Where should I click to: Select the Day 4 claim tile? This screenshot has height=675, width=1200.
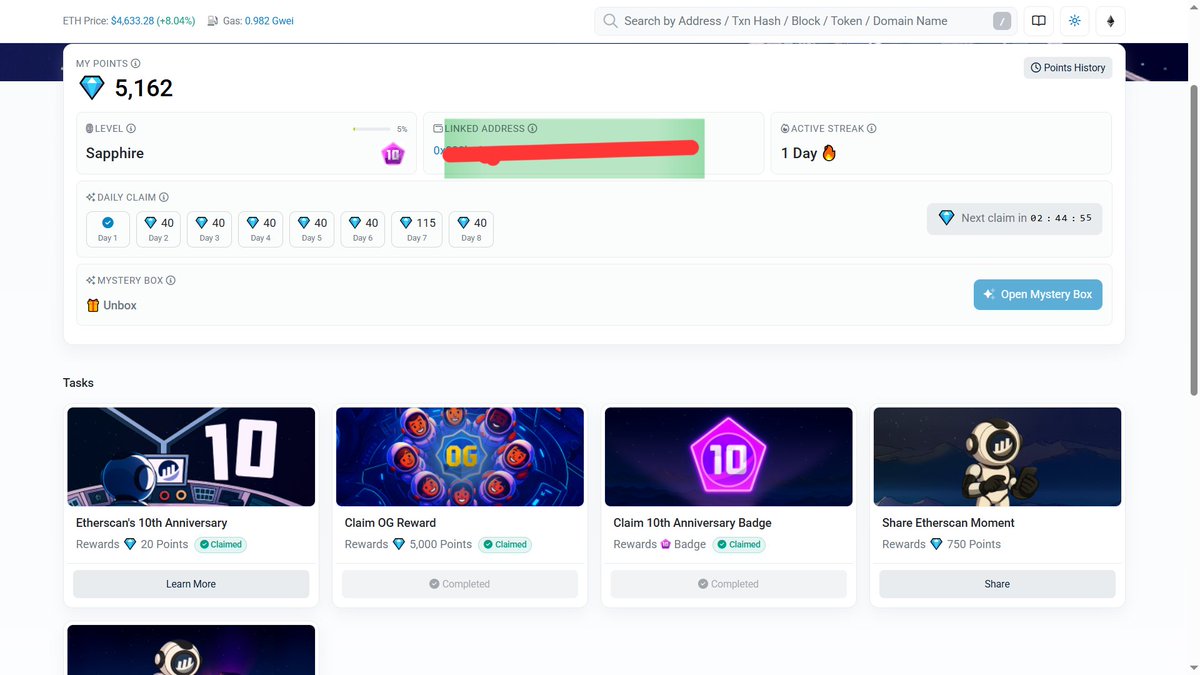[261, 229]
